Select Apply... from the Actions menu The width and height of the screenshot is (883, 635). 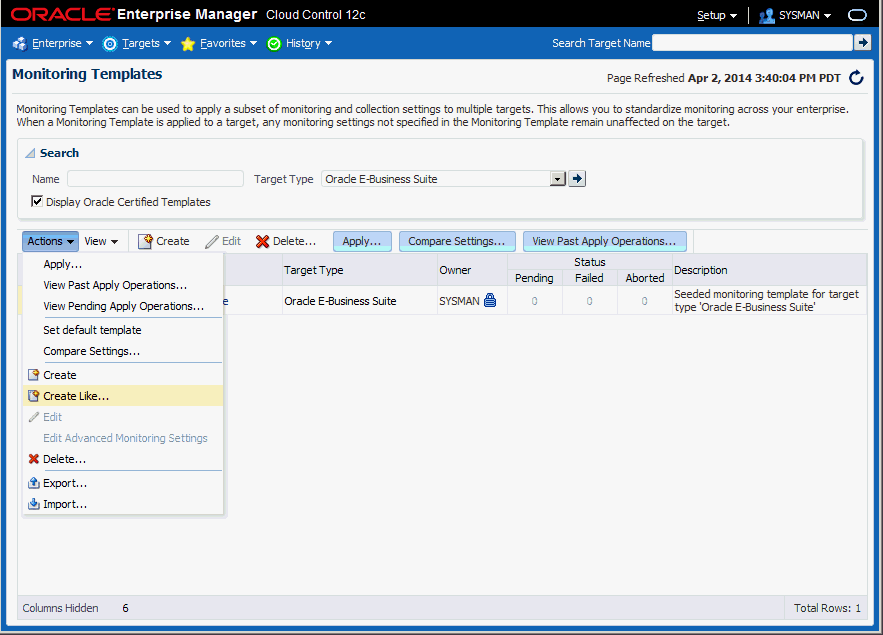tap(123, 264)
